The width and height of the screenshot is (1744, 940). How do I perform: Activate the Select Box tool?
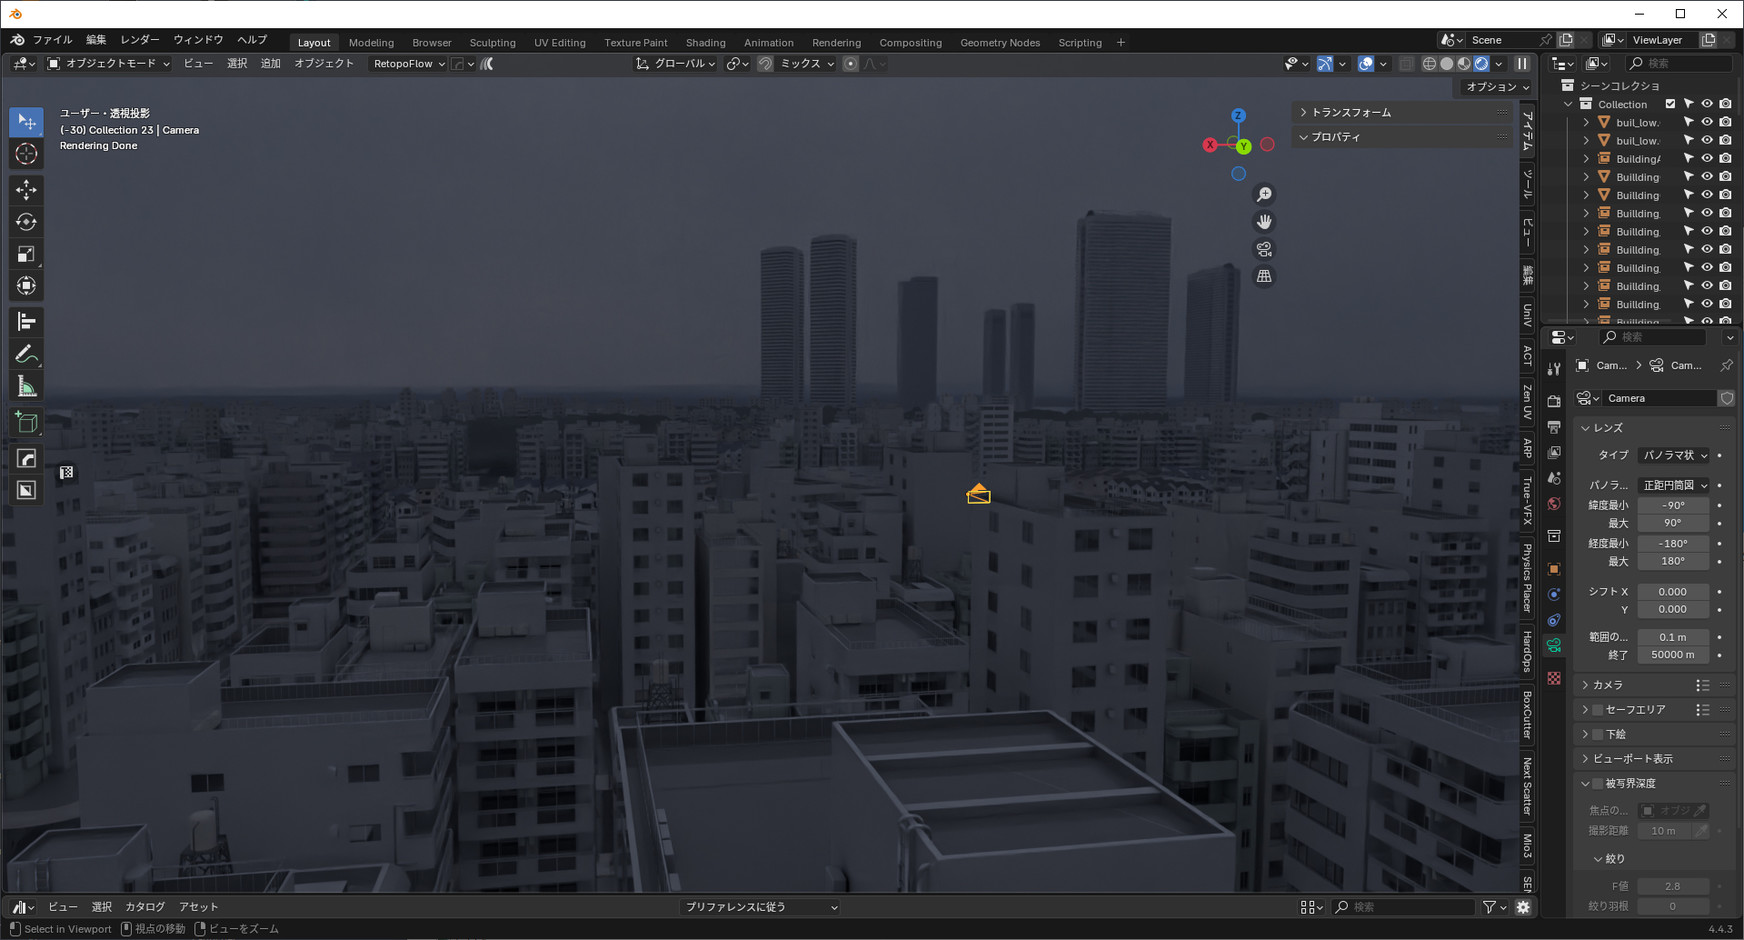click(26, 122)
